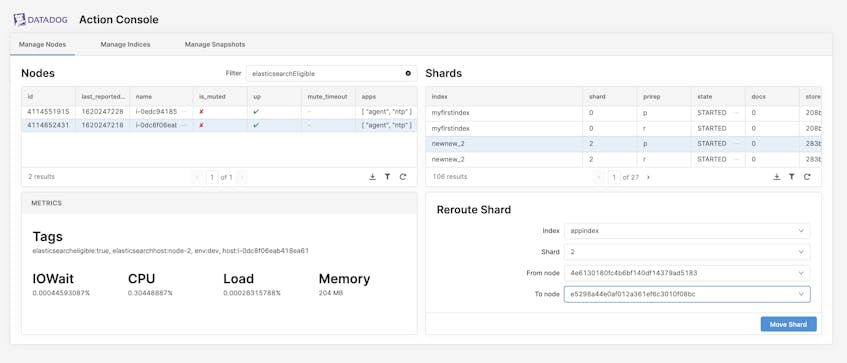Click the Shards page number box

pos(614,177)
